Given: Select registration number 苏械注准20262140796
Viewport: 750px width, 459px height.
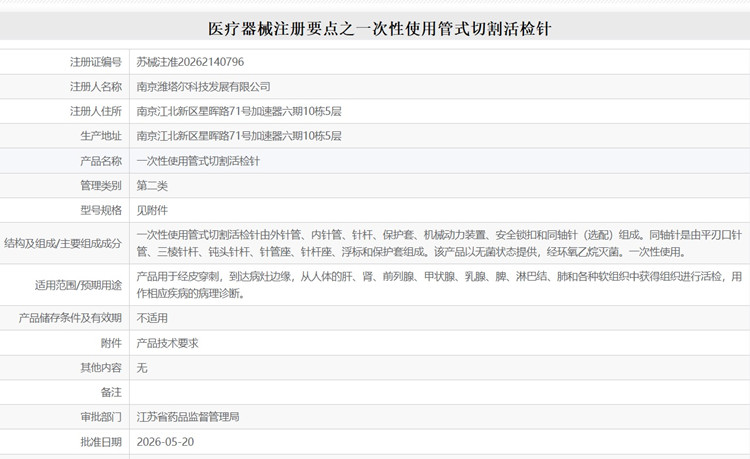Looking at the screenshot, I should click(x=190, y=62).
